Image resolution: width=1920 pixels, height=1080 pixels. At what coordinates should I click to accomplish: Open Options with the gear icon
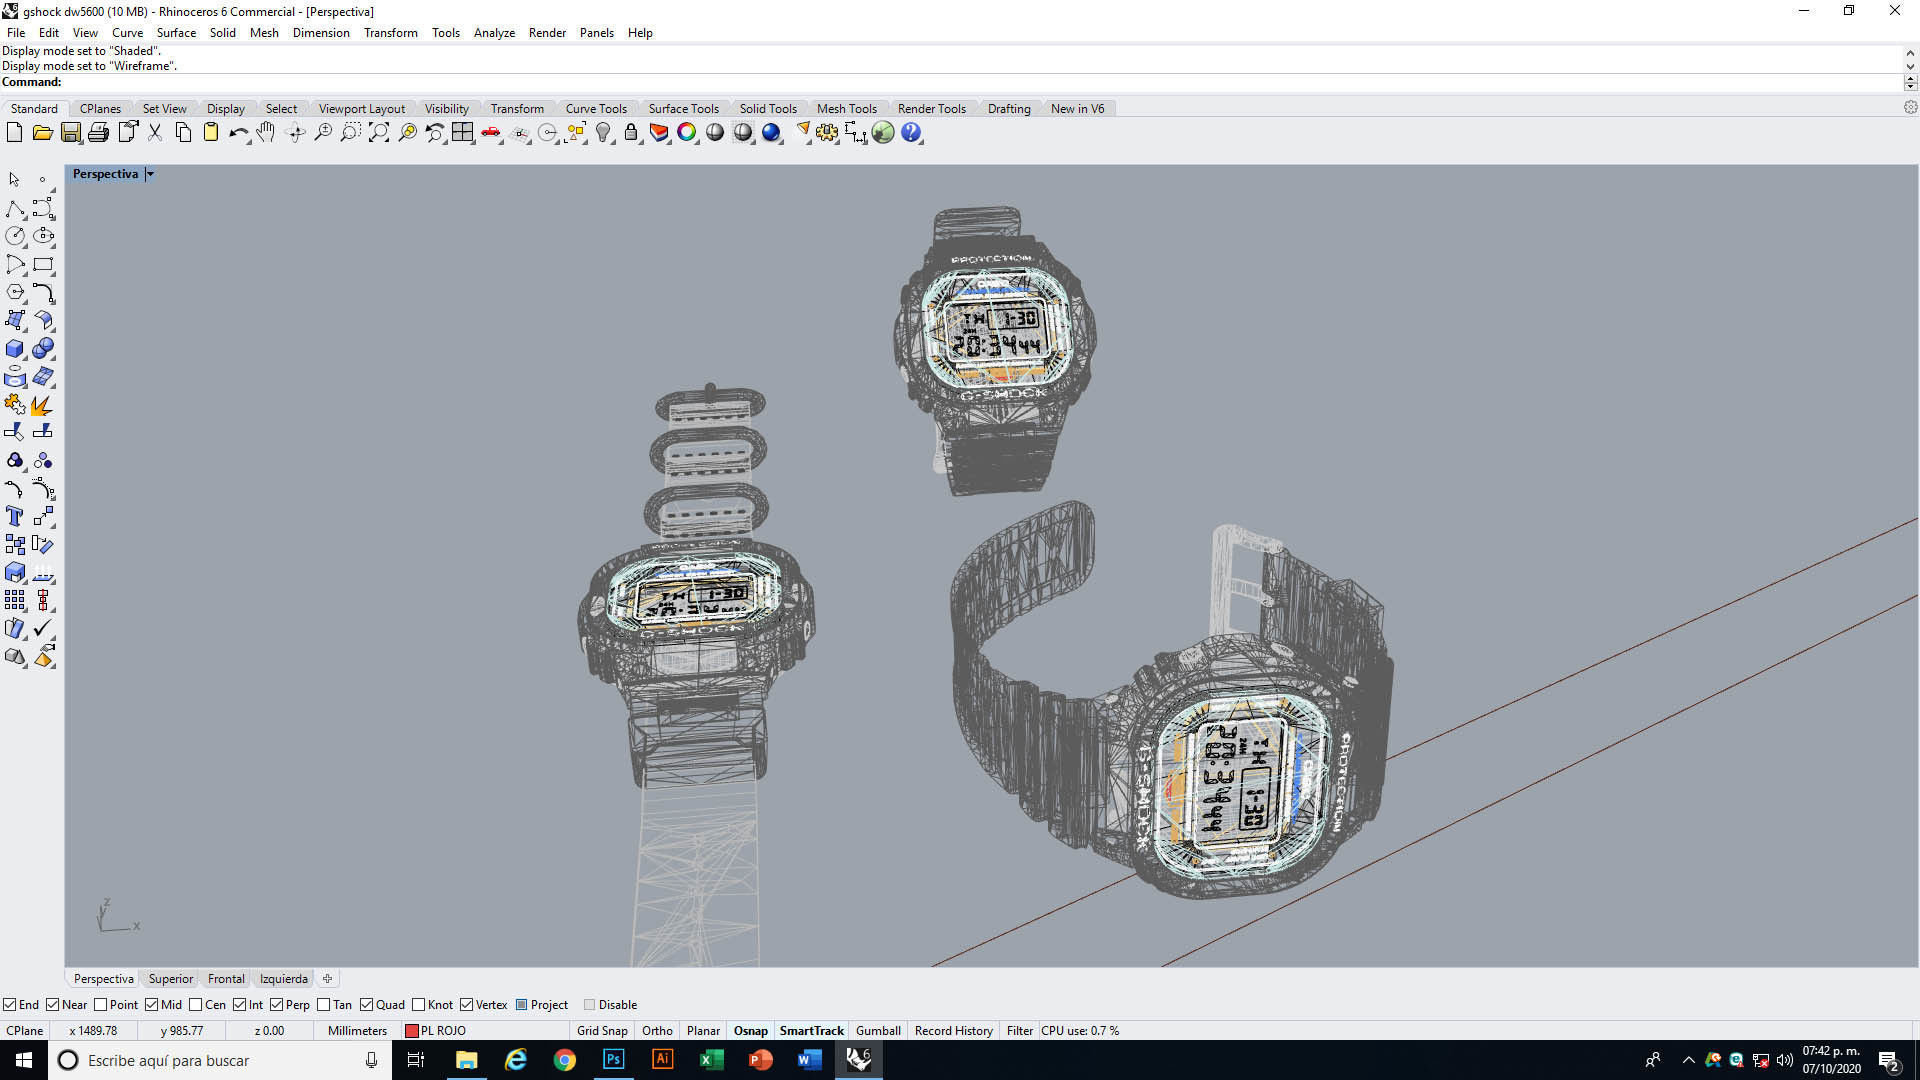(827, 132)
